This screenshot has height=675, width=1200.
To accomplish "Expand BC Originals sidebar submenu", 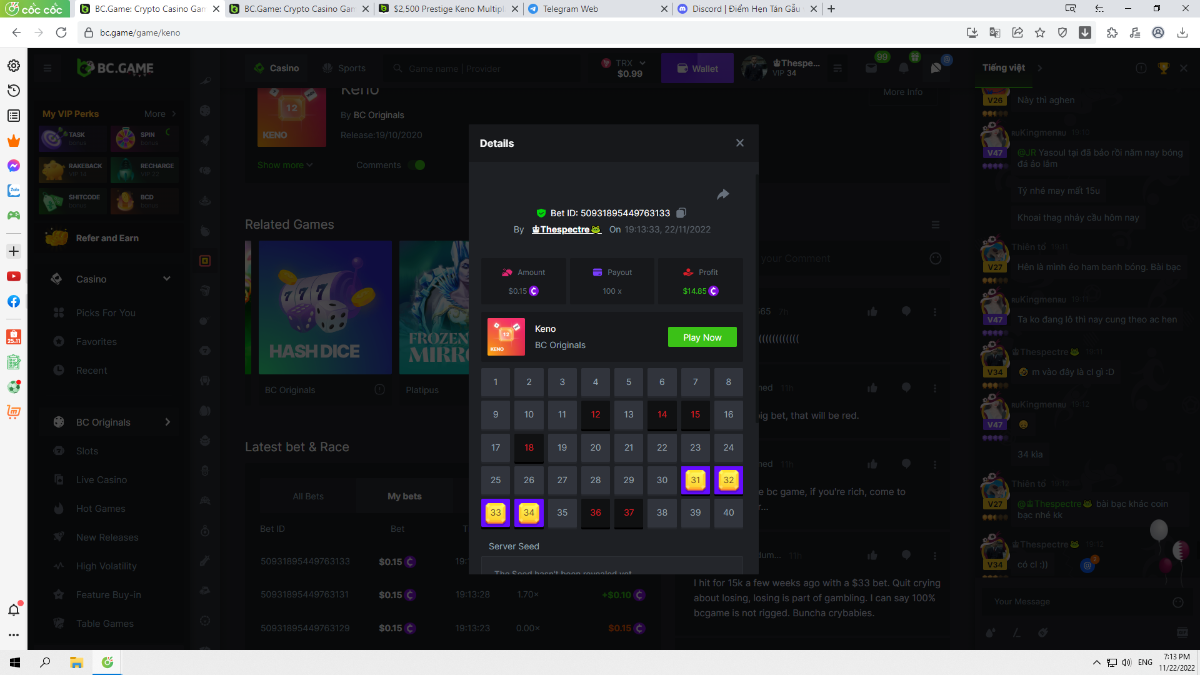I will tap(167, 422).
